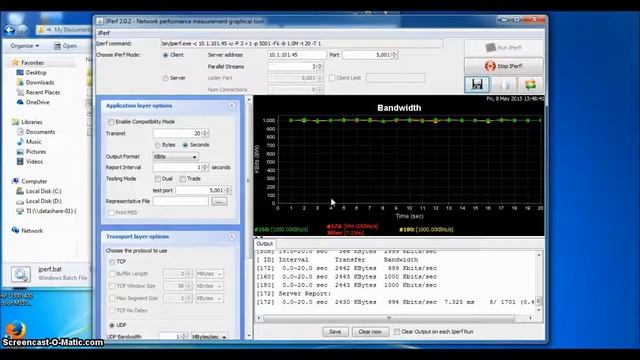The image size is (640, 360).
Task: Click the Transmit value stepper arrows
Action: click(205, 133)
